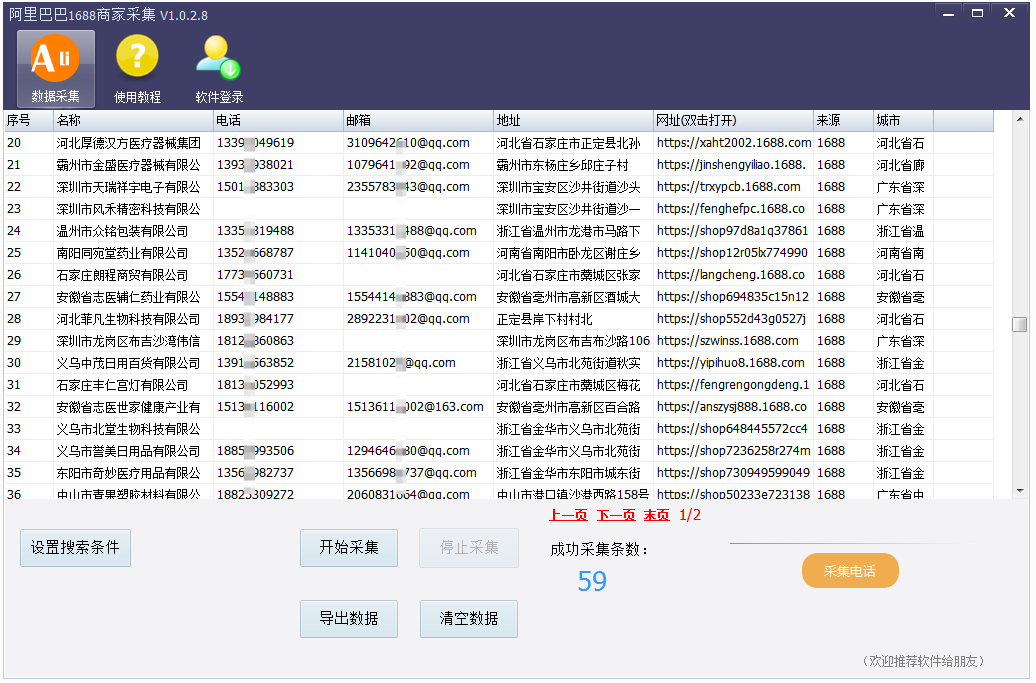Click address 河南省南阳市卧龙区谢庄乡
Image resolution: width=1036 pixels, height=683 pixels.
568,253
